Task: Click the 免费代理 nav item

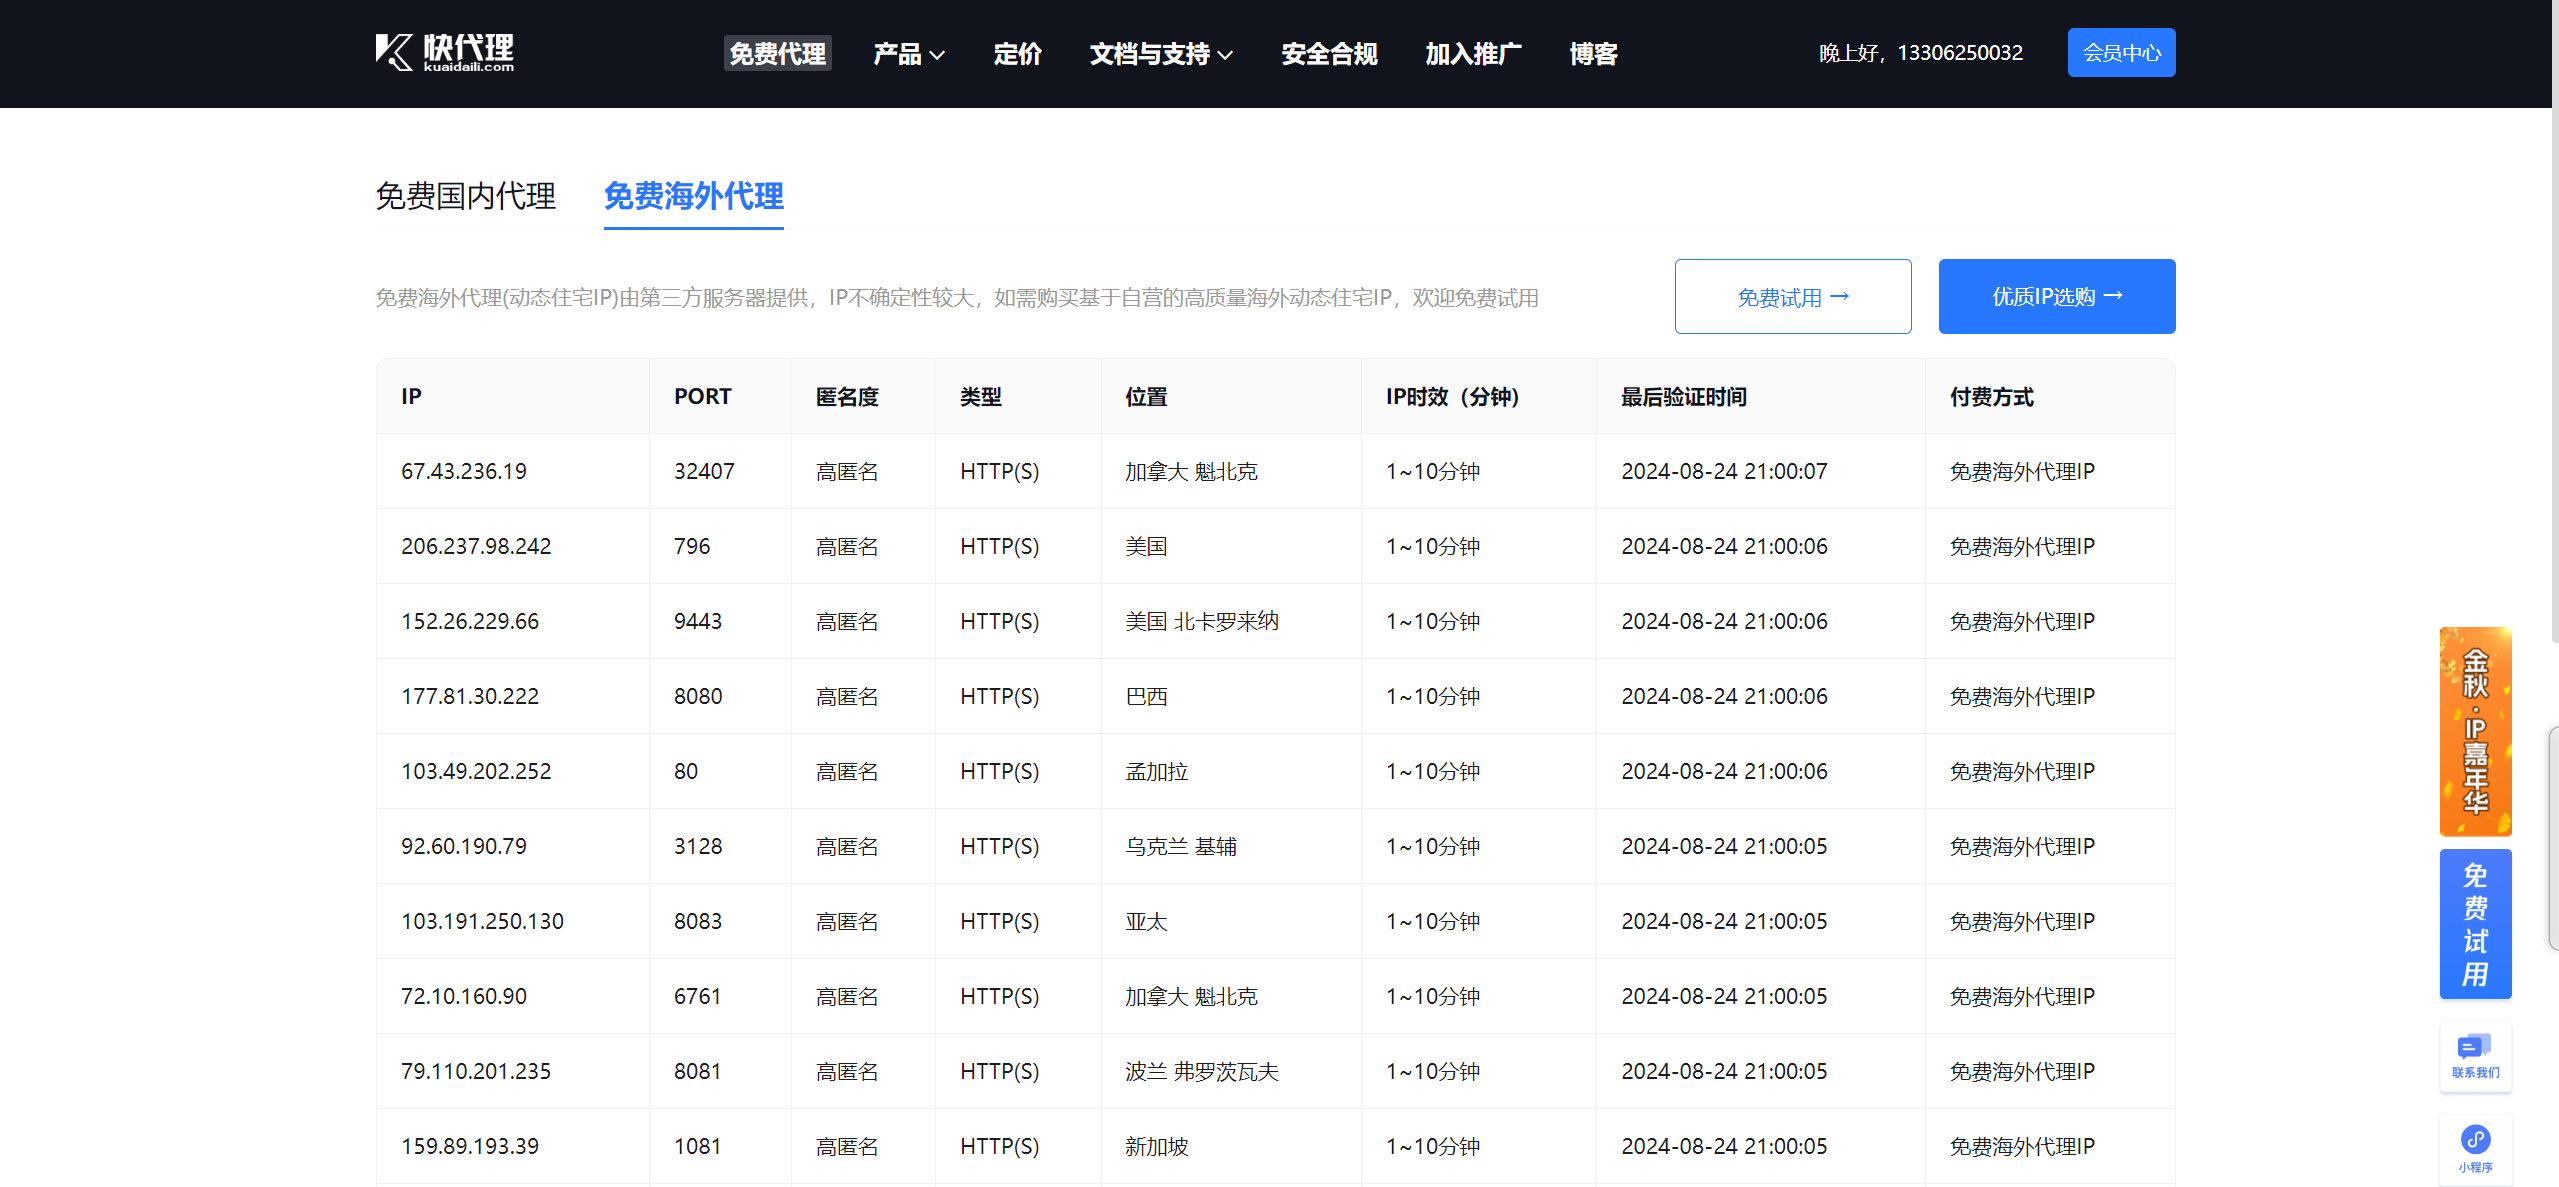Action: [777, 54]
